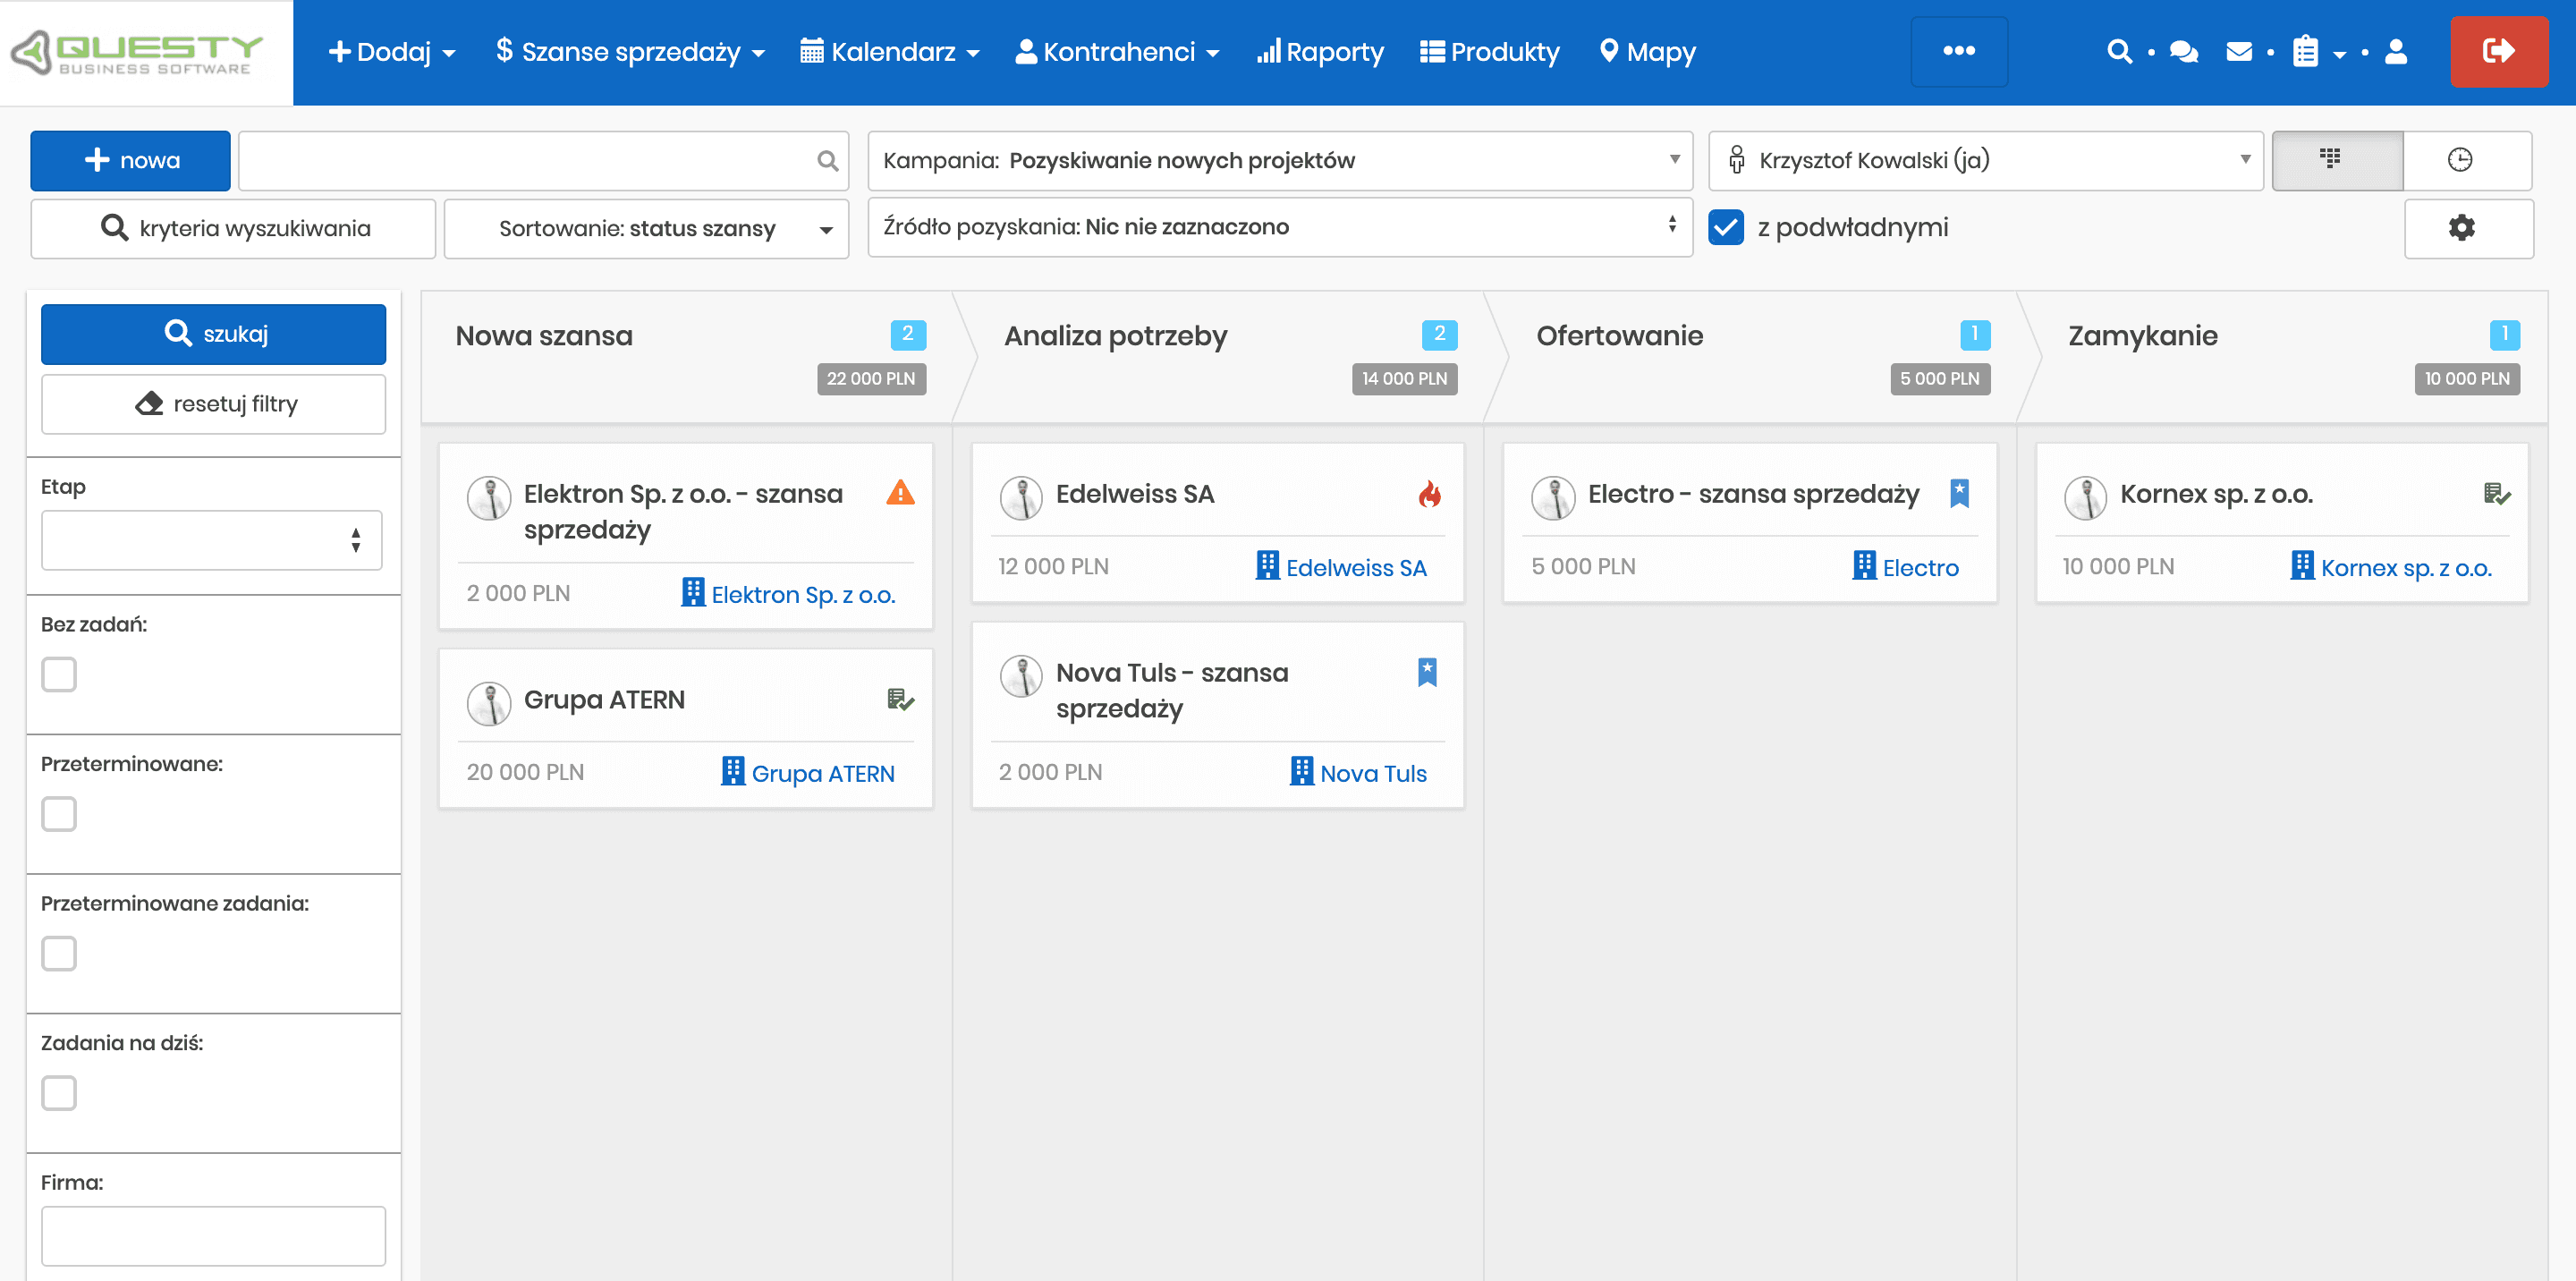Open the Źródło pozyskania dropdown

1280,227
